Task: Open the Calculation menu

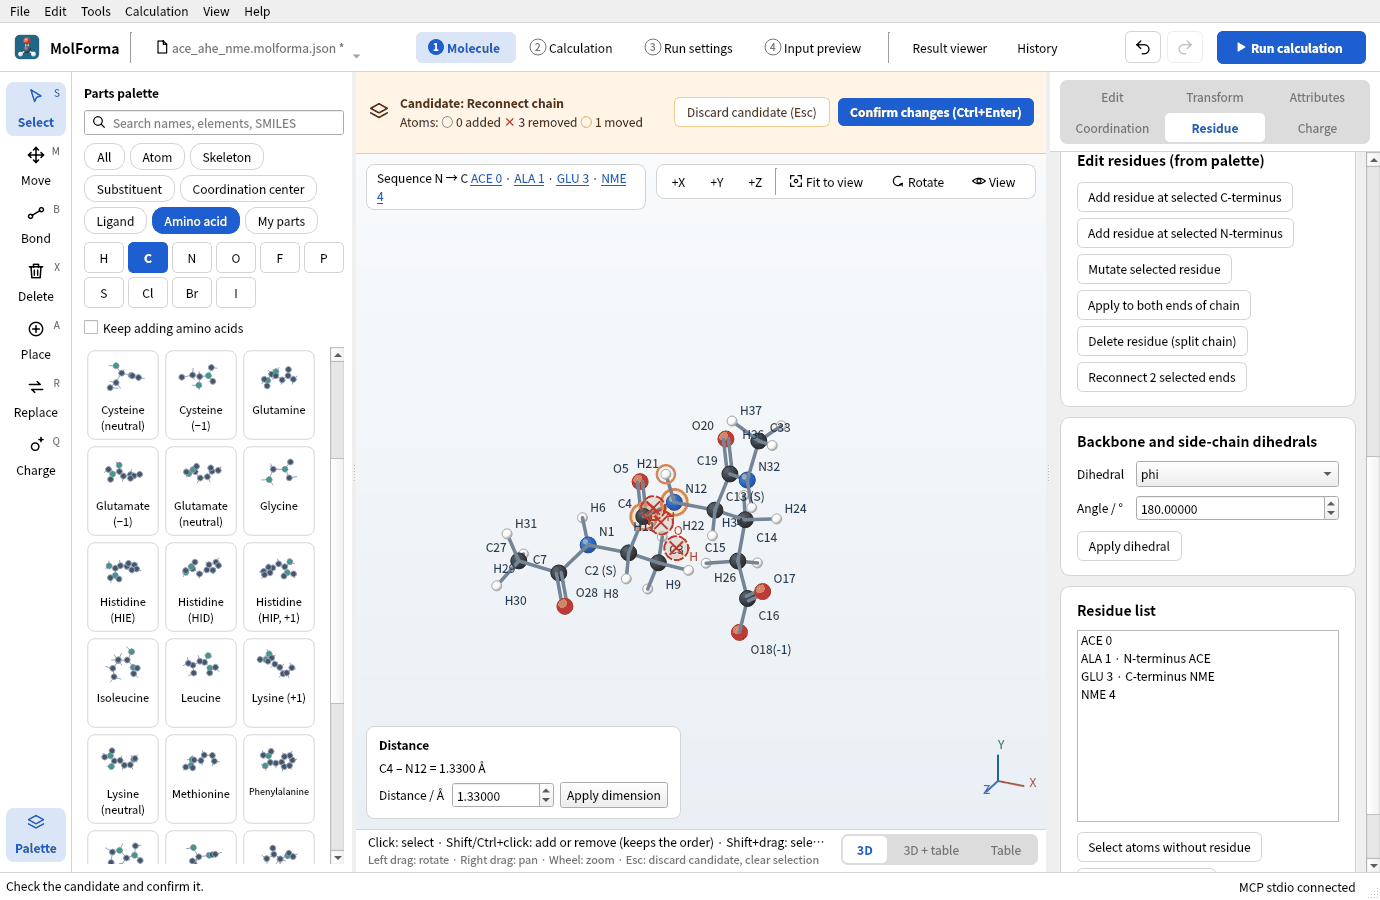Action: point(156,11)
